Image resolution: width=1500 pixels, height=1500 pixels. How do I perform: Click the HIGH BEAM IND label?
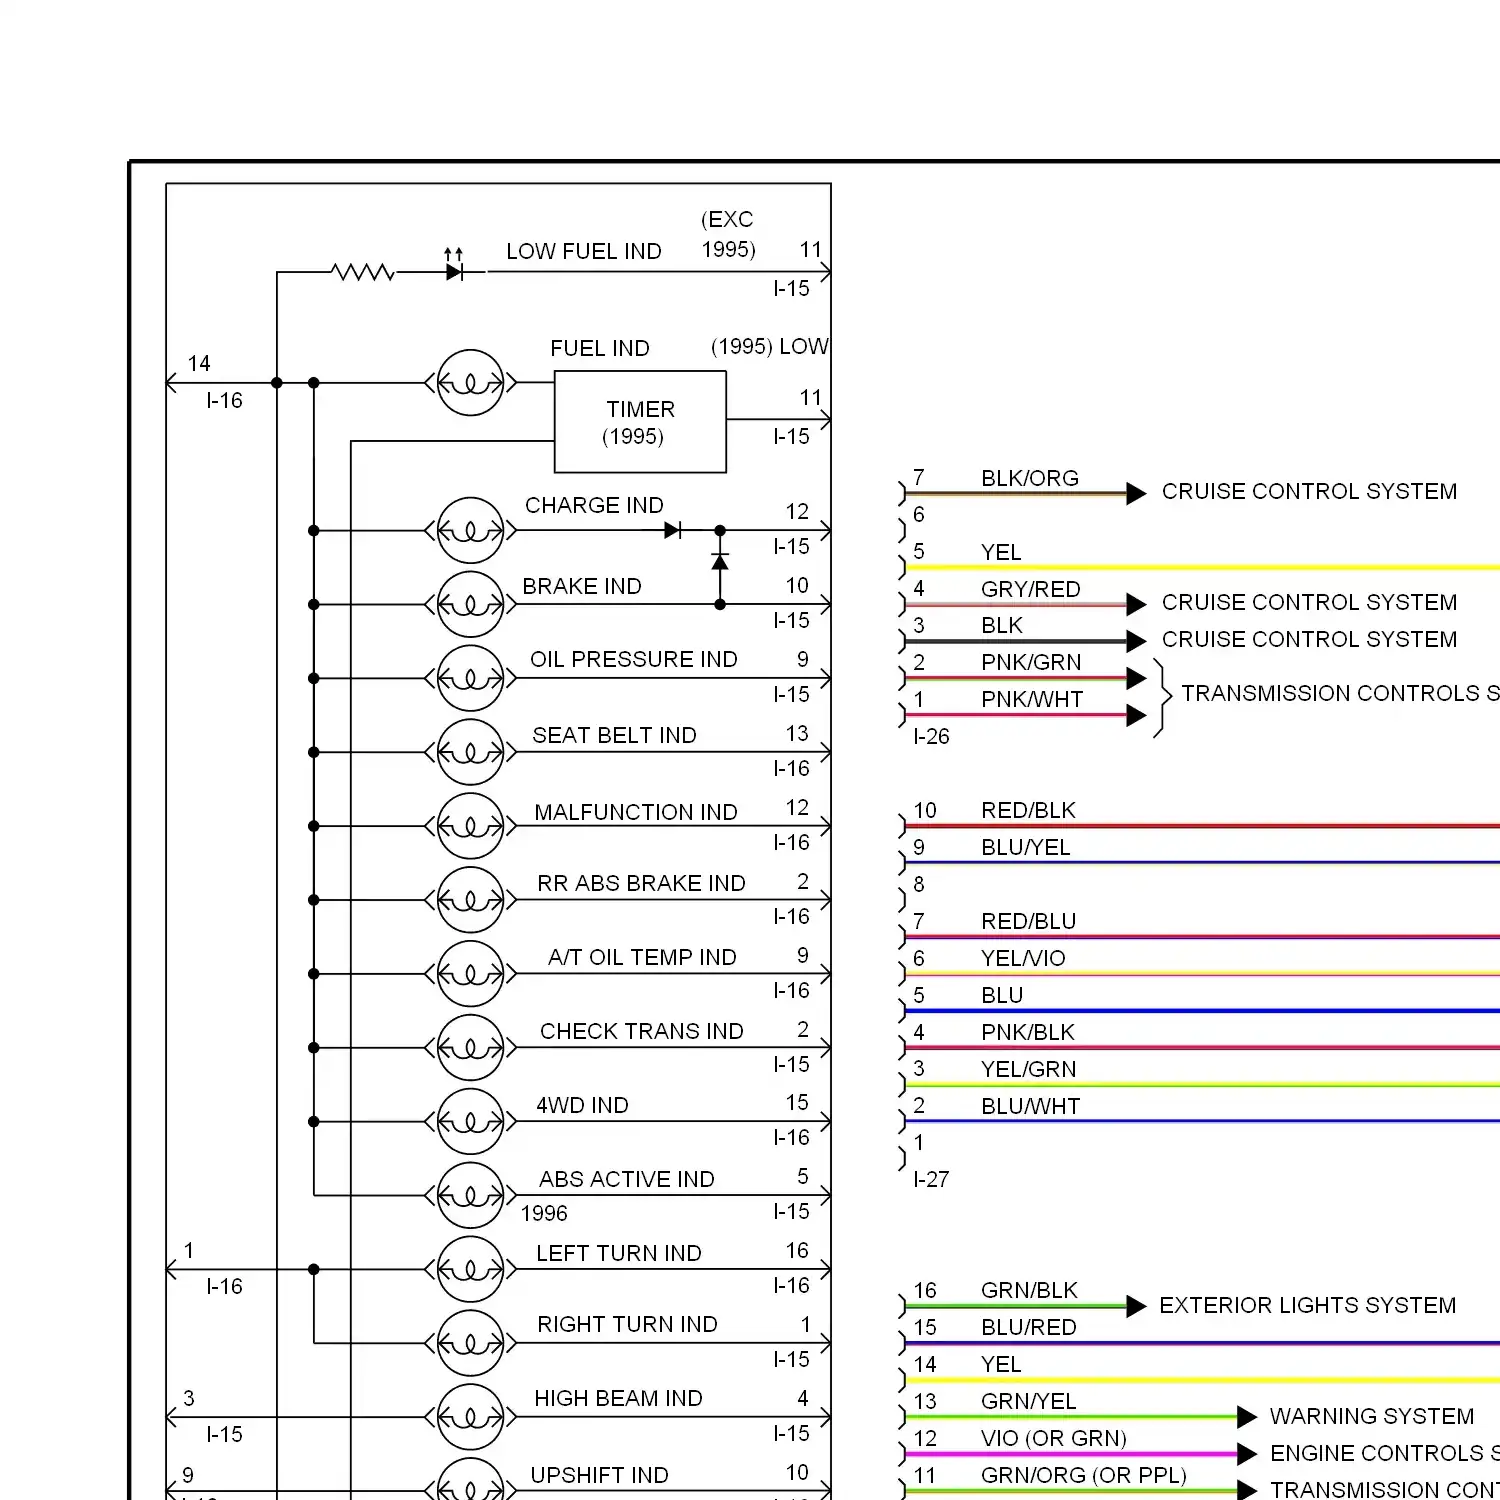[618, 1398]
